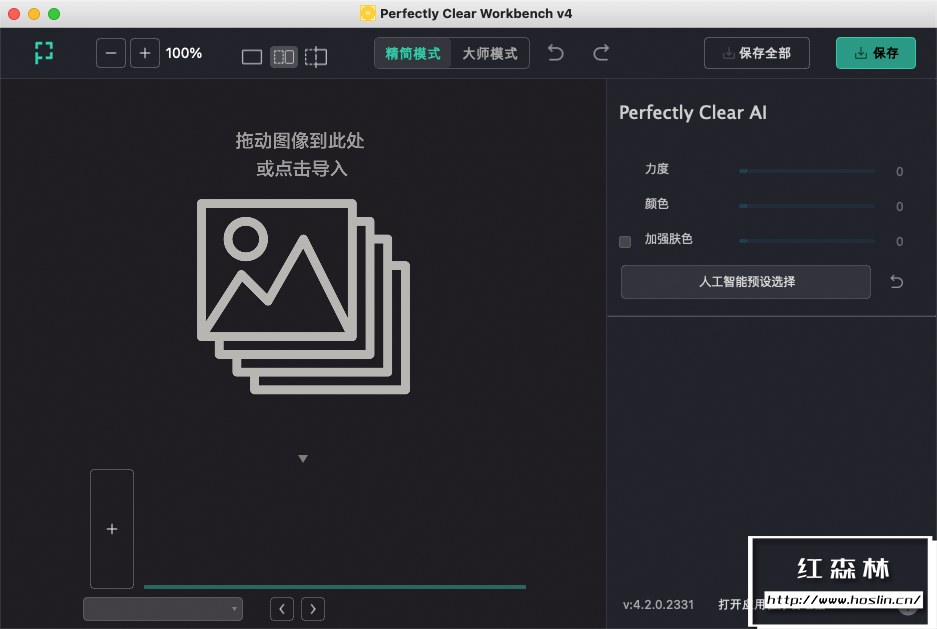Screen dimensions: 937x629
Task: Click the 颜色 value 0
Action: (899, 207)
